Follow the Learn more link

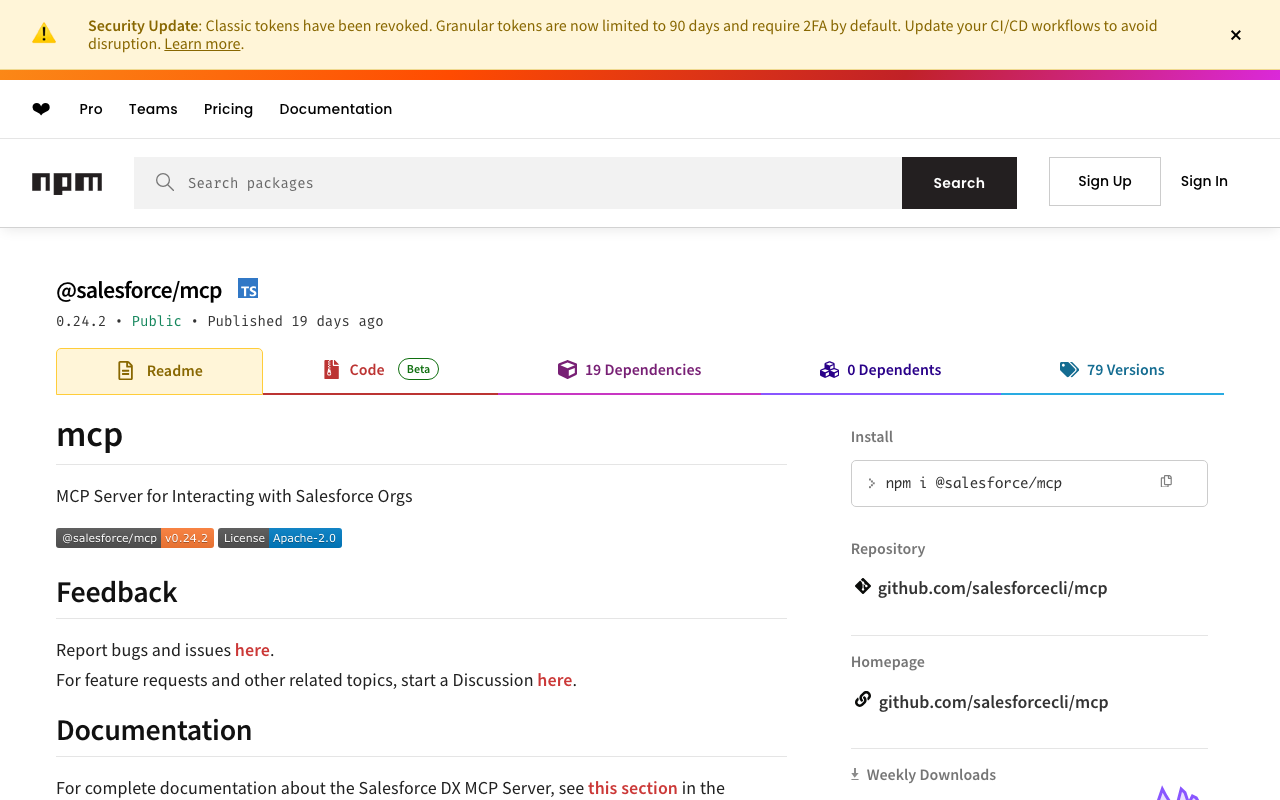[x=202, y=44]
